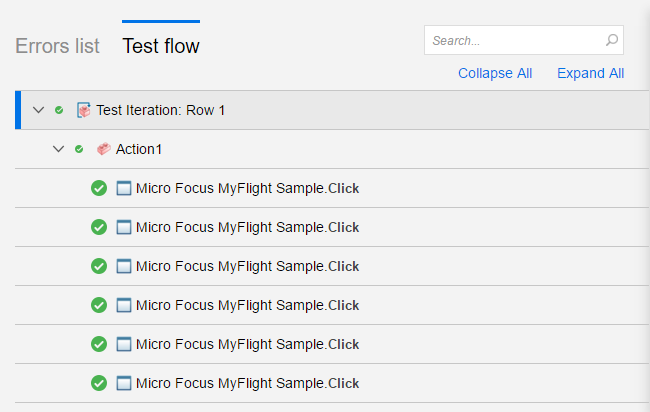The image size is (650, 412).
Task: Select the first Micro Focus MyFlight Sample.Click step
Action: 247,188
